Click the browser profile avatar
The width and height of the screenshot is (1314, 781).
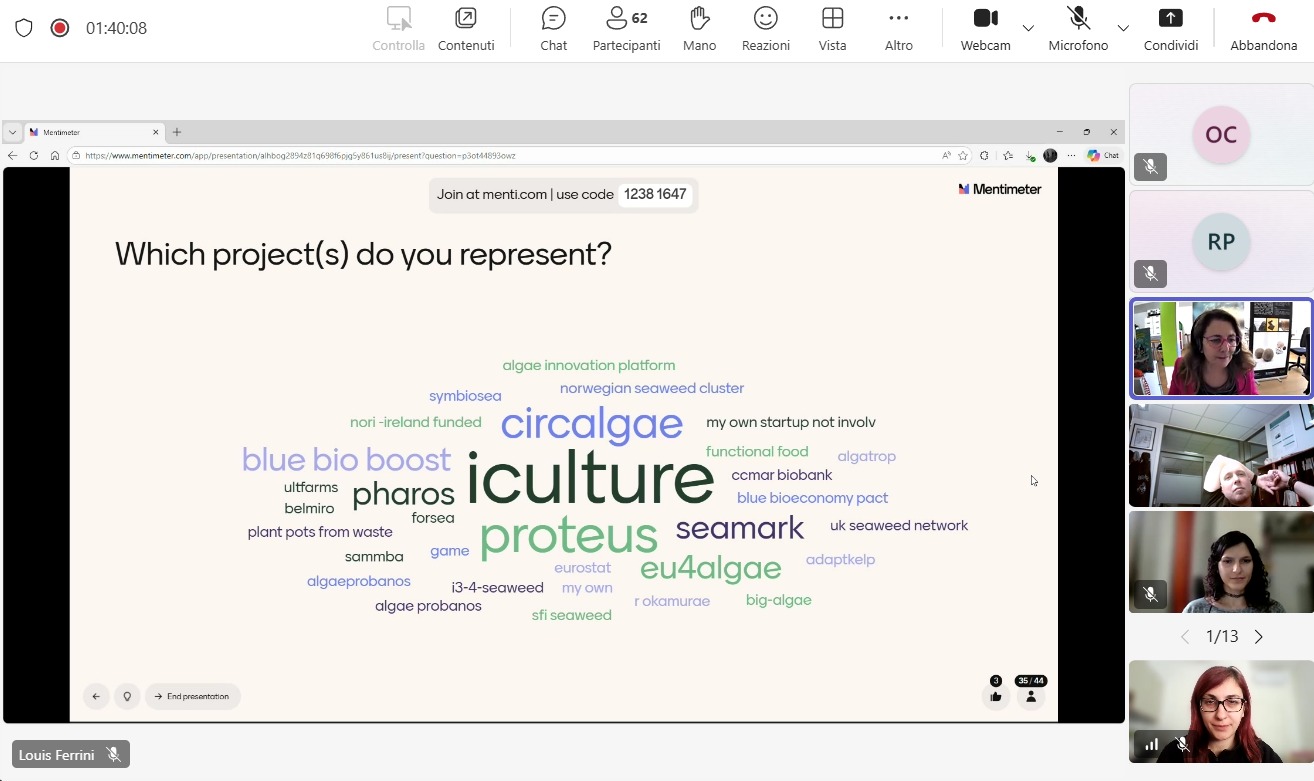tap(1050, 156)
